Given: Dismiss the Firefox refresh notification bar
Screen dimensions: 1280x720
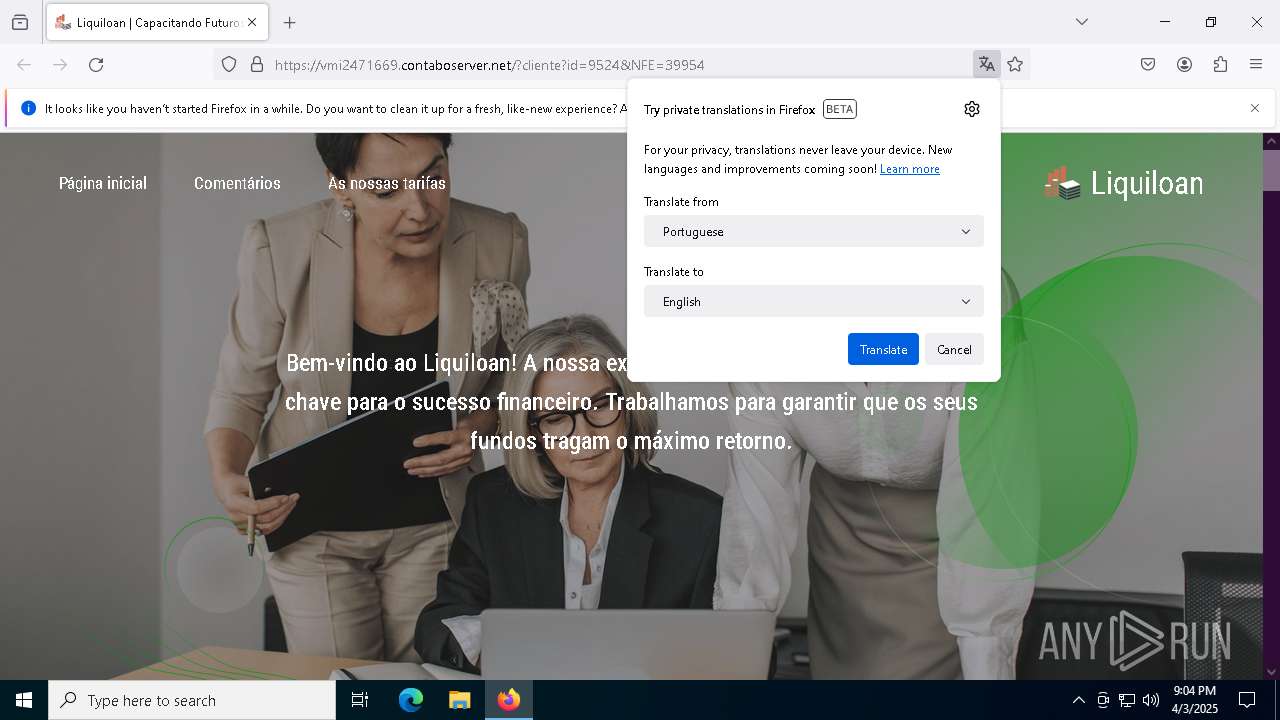Looking at the screenshot, I should (x=1255, y=108).
